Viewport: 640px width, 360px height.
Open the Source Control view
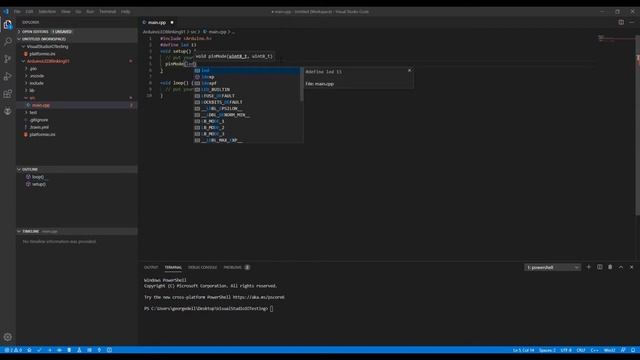tap(8, 59)
